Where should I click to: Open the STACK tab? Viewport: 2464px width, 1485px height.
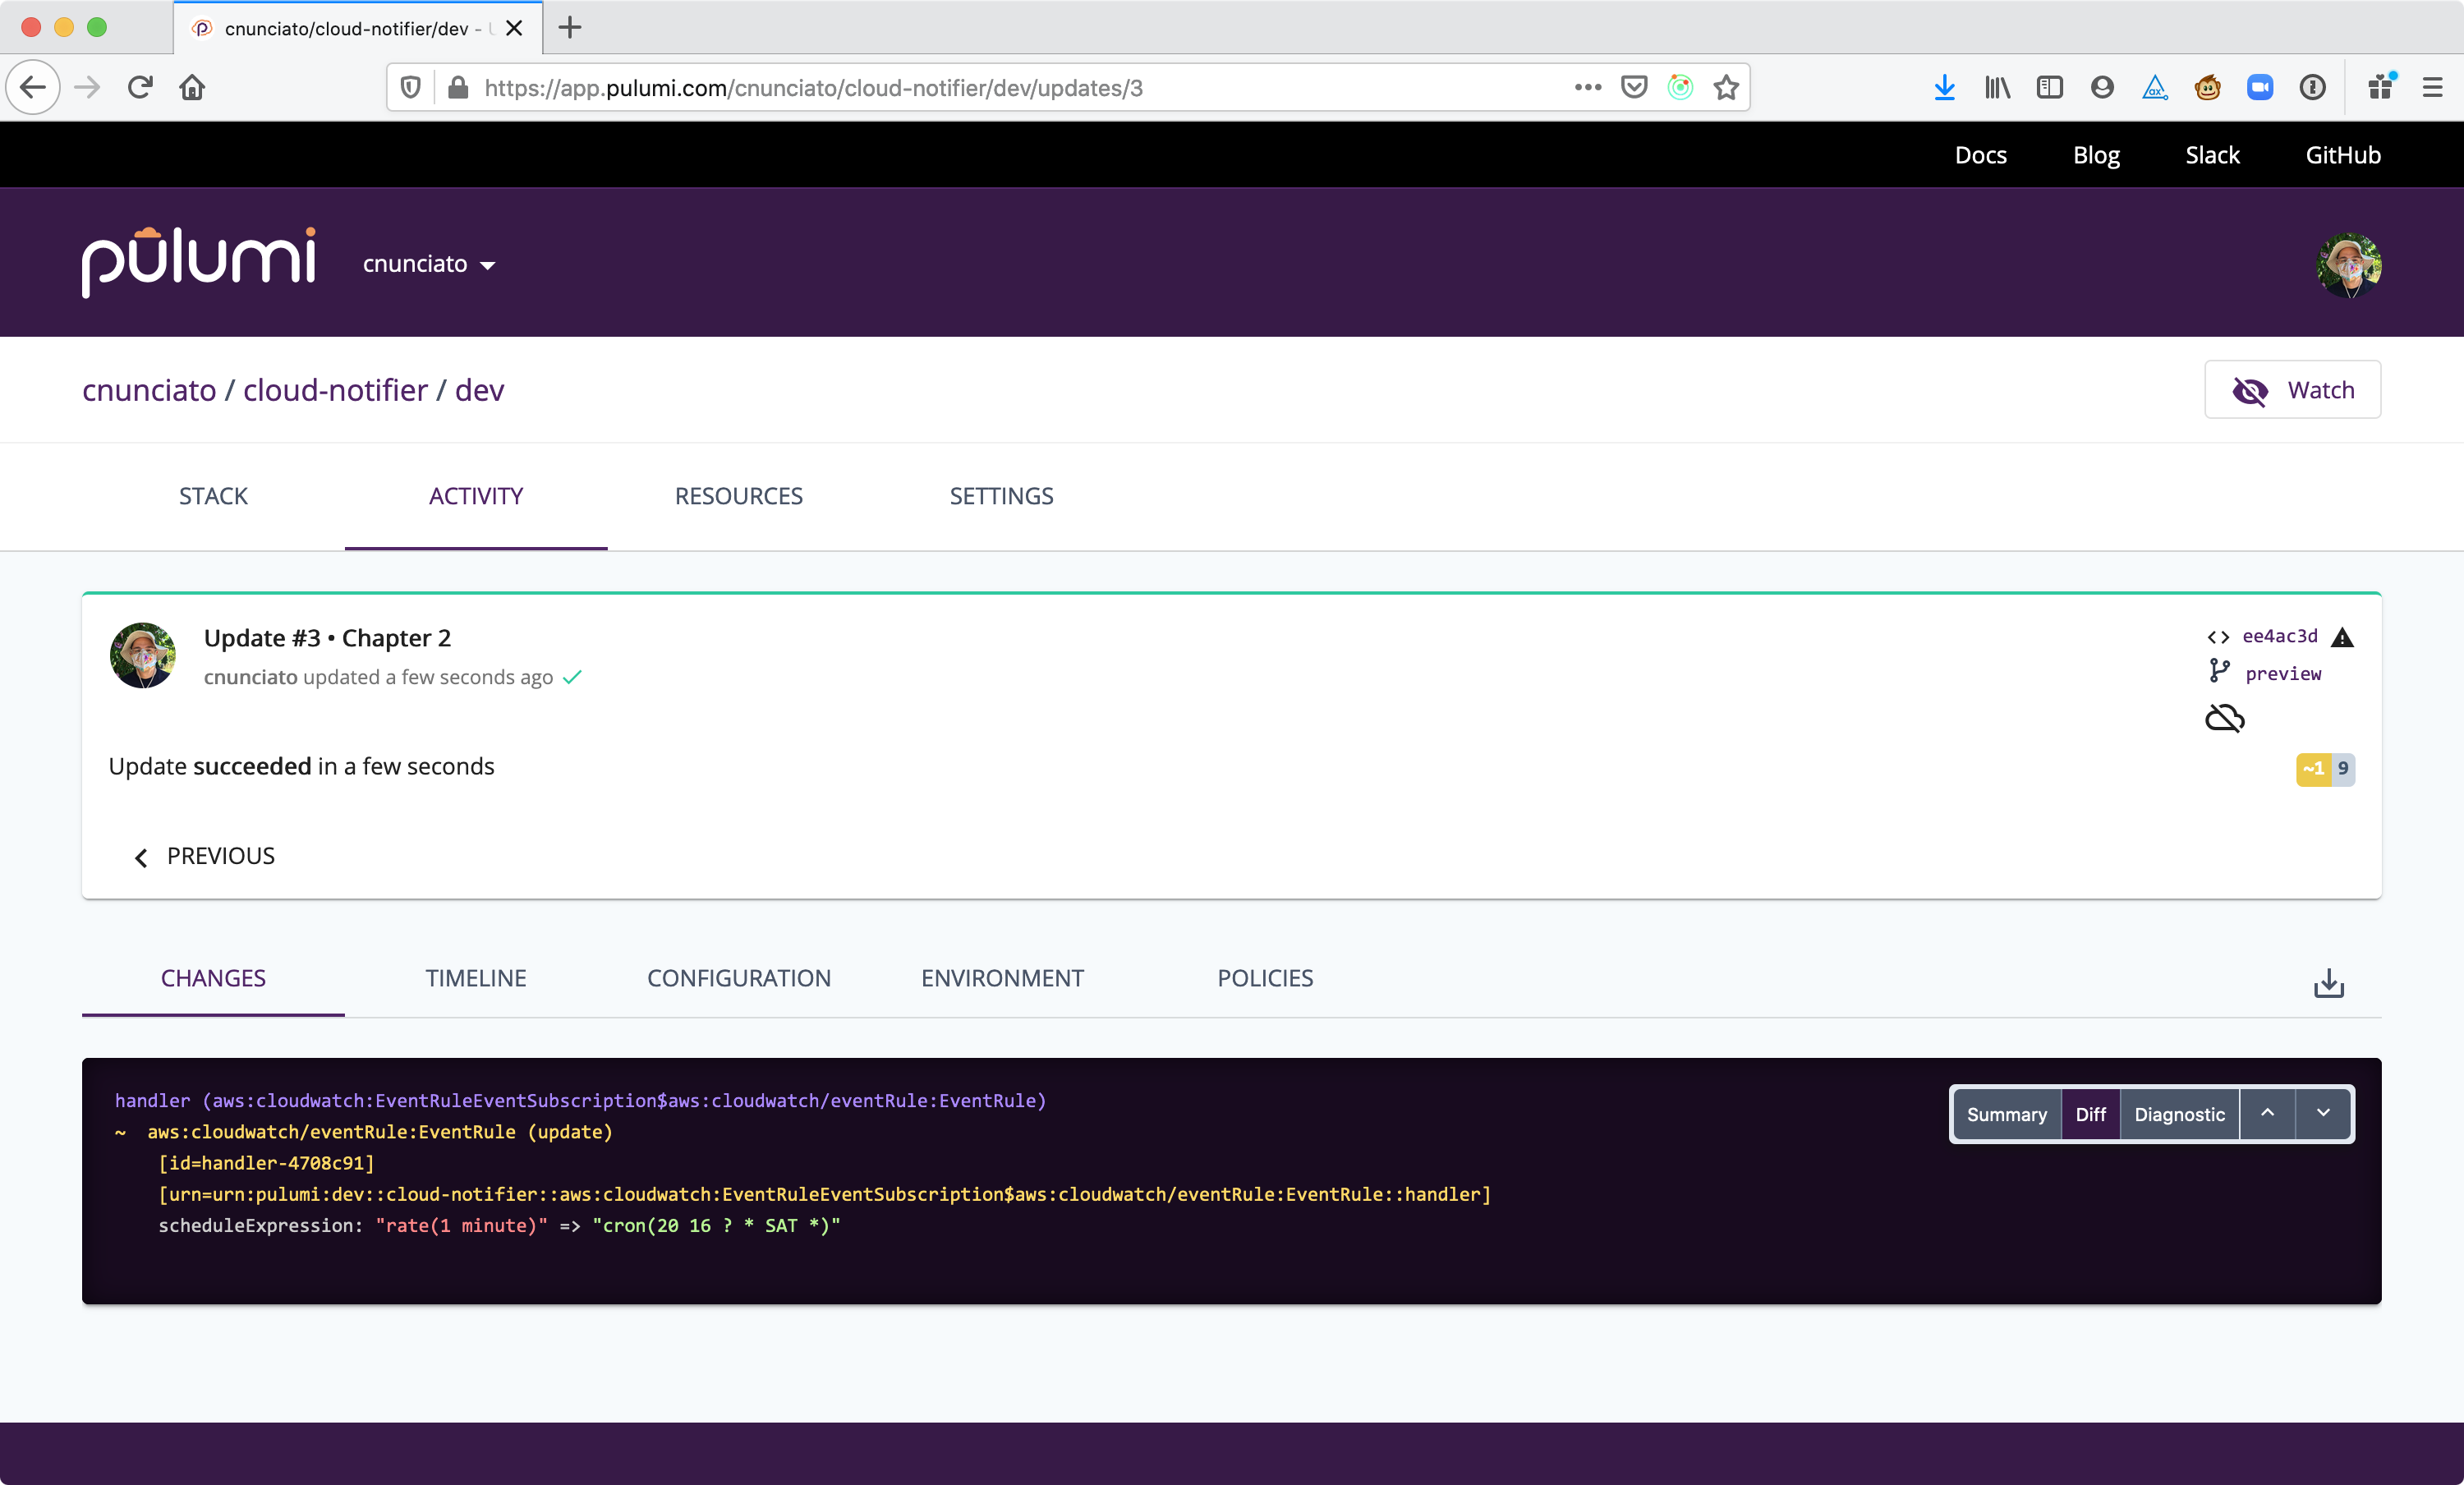tap(213, 496)
